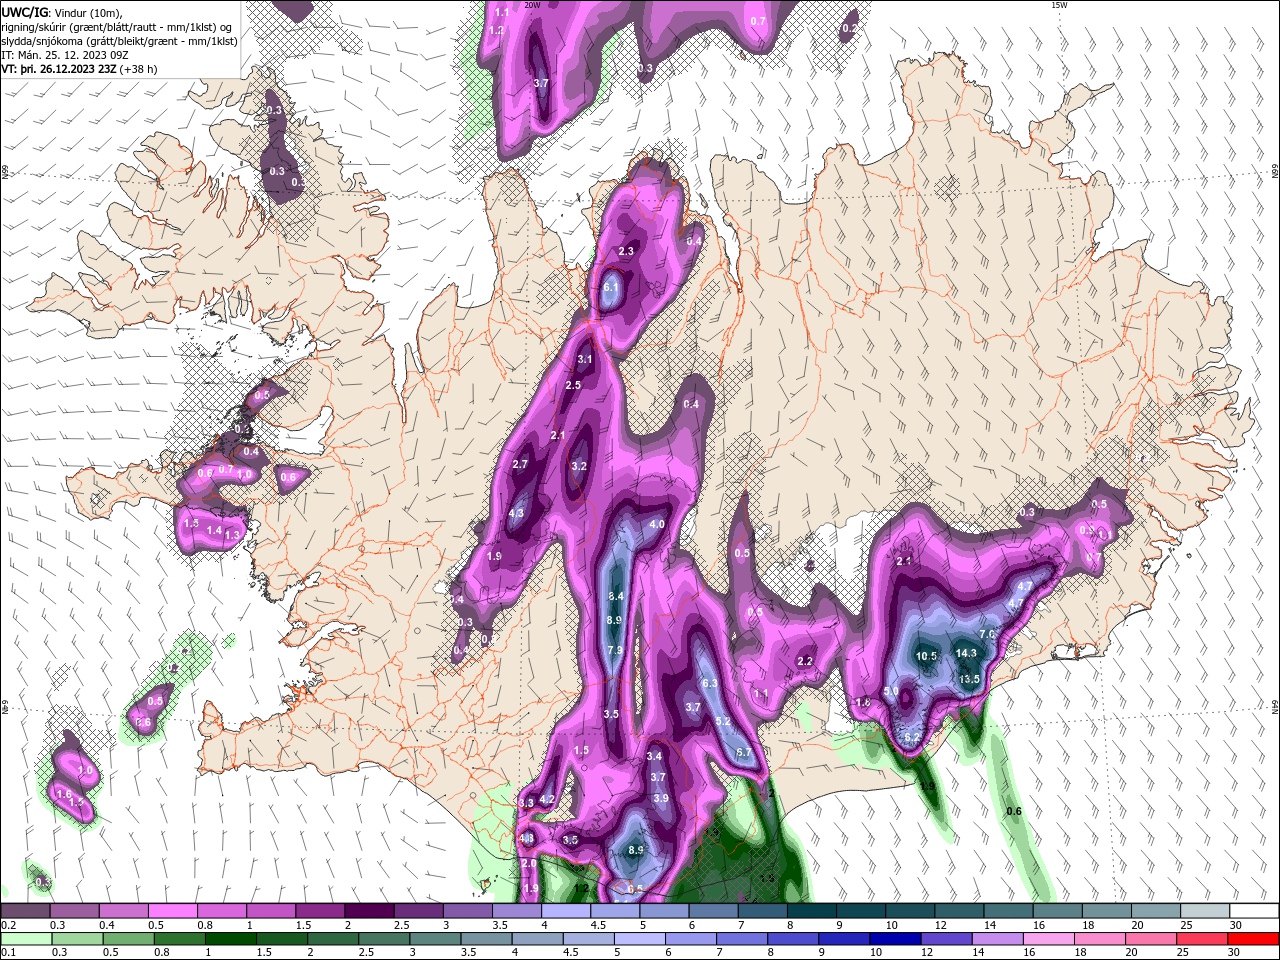
Task: Pick the light grey 25–30 snow scale swatch
Action: point(1205,911)
